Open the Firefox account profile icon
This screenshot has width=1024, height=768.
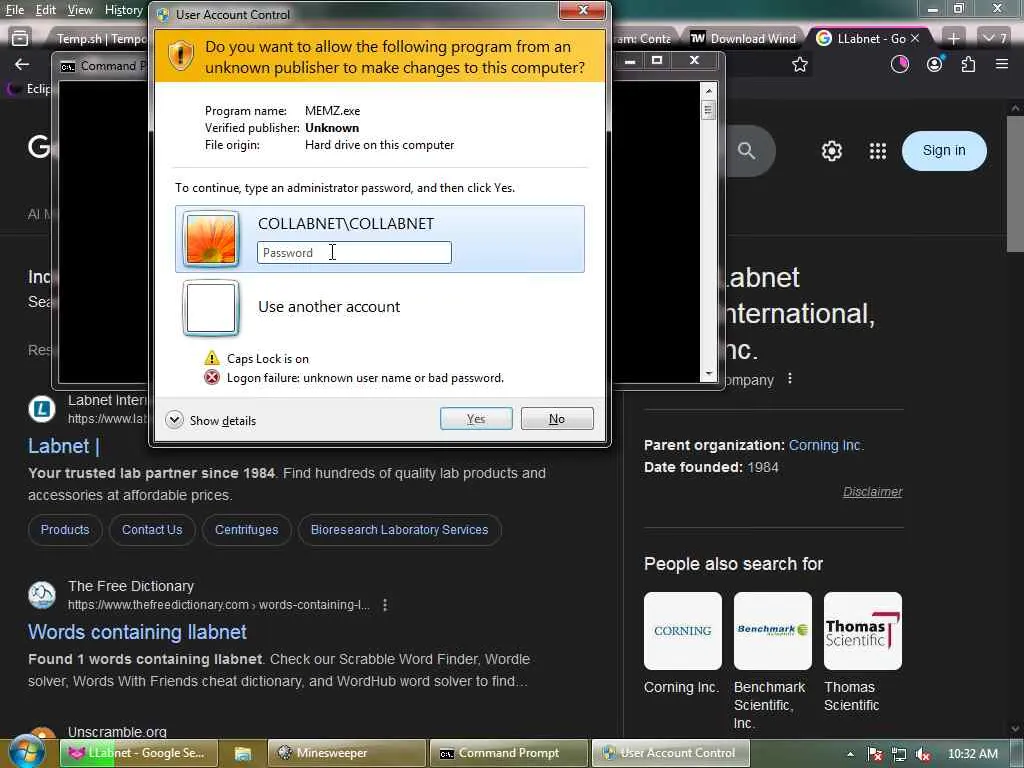[935, 64]
